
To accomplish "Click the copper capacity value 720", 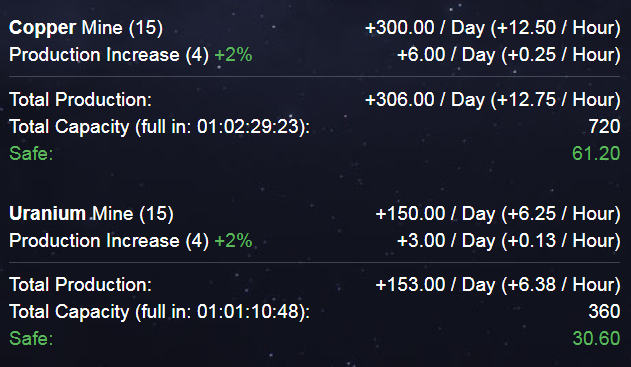I will [604, 127].
